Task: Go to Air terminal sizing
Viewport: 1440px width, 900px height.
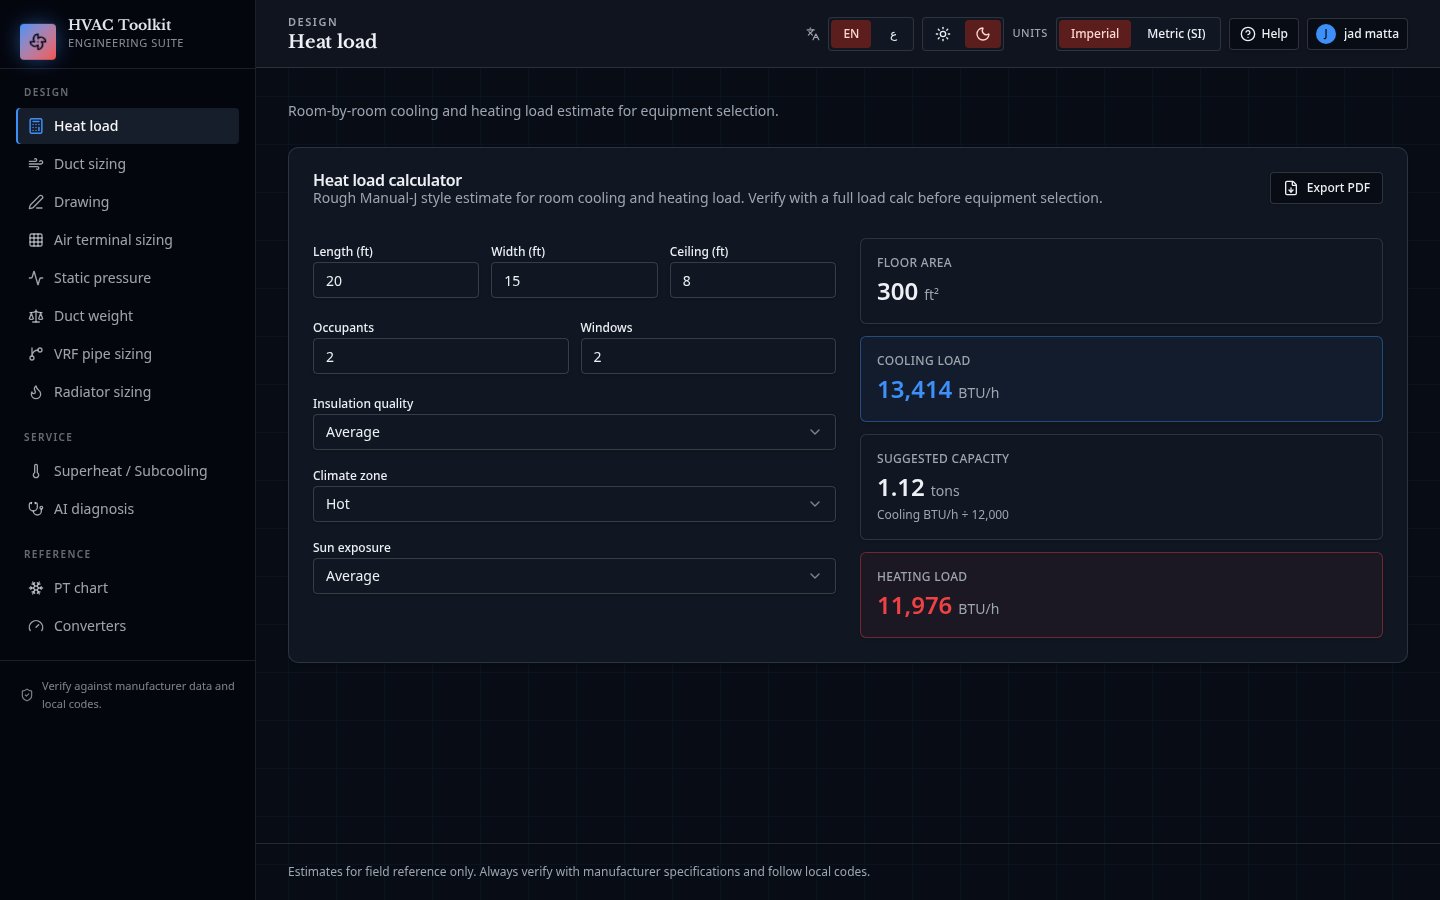Action: pos(128,240)
